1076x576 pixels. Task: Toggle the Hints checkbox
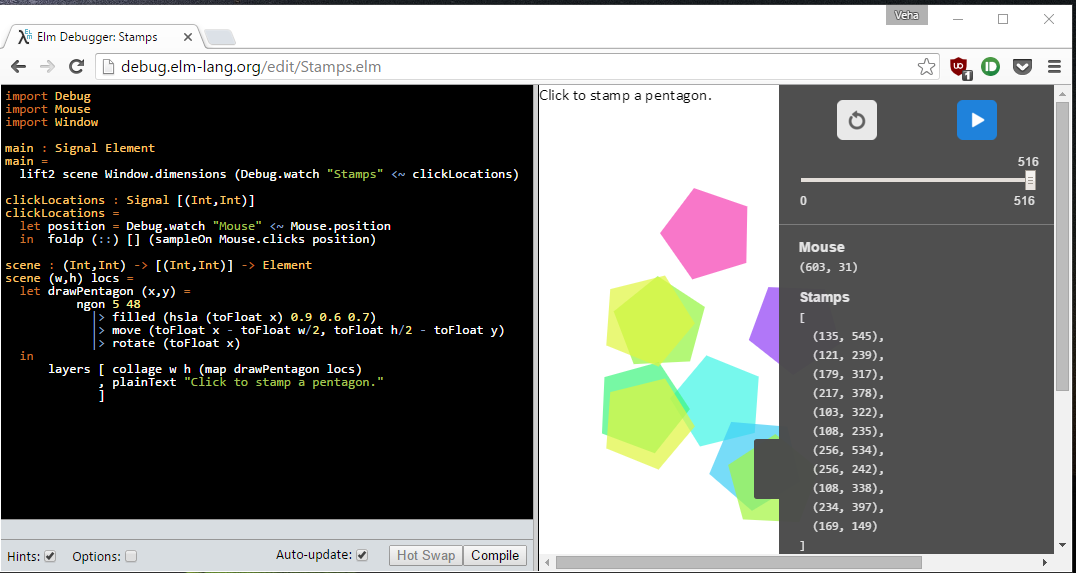(x=49, y=556)
